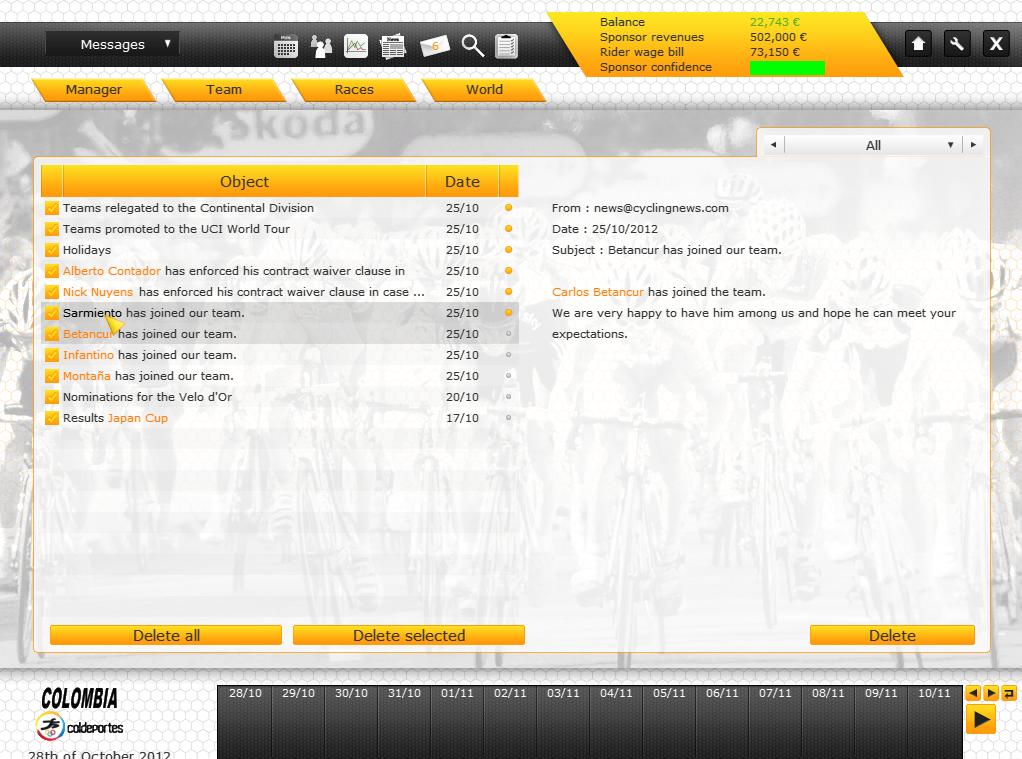Open the clipboard checklist icon
This screenshot has height=759, width=1022.
point(507,46)
